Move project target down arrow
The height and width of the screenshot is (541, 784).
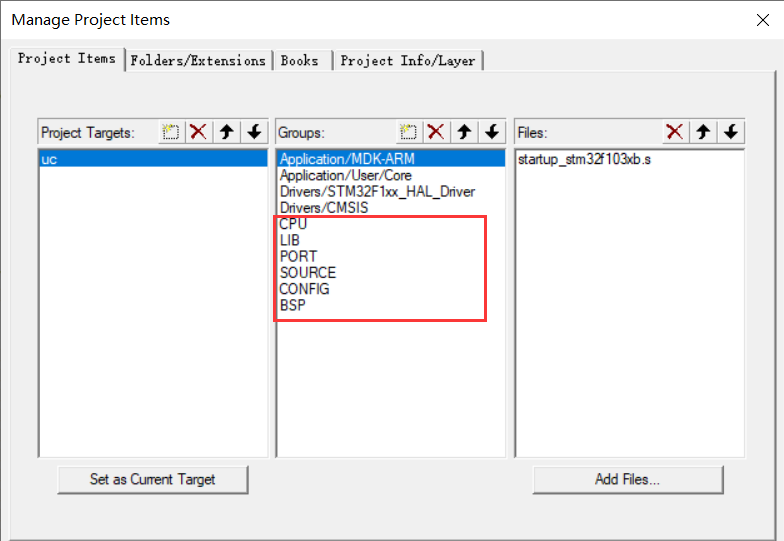click(x=254, y=132)
